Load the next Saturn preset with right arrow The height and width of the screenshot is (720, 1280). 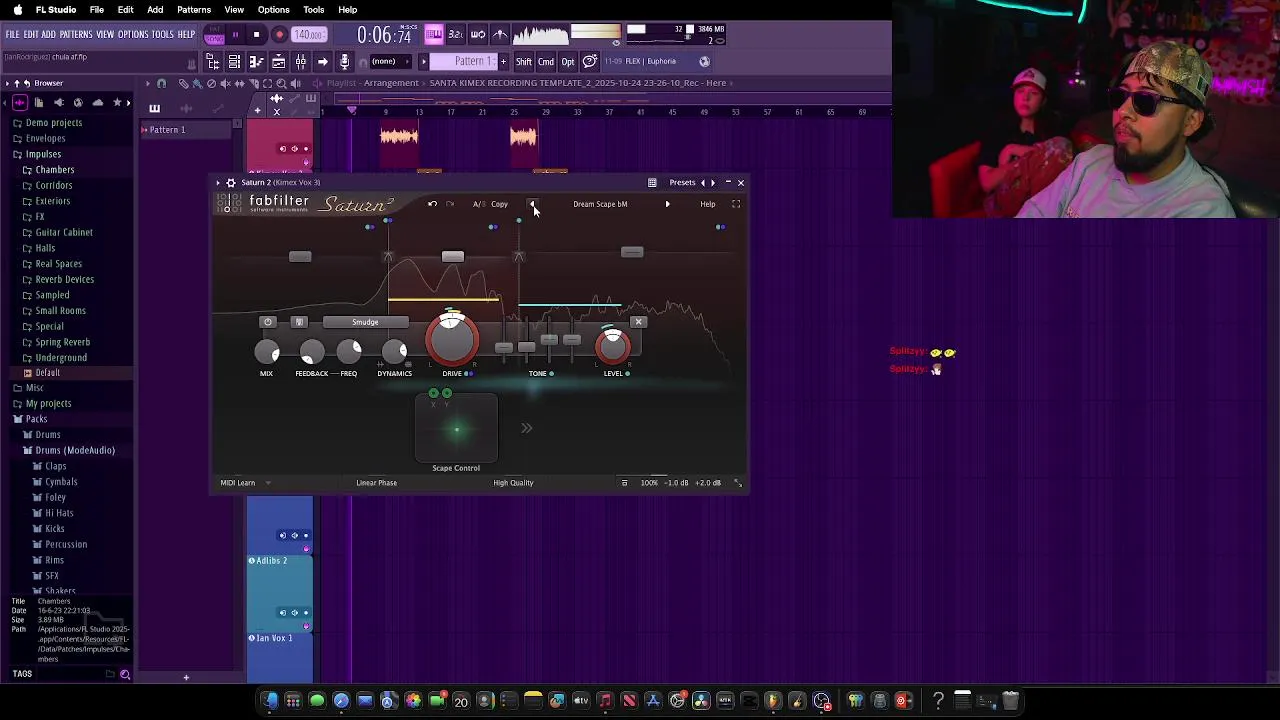667,204
